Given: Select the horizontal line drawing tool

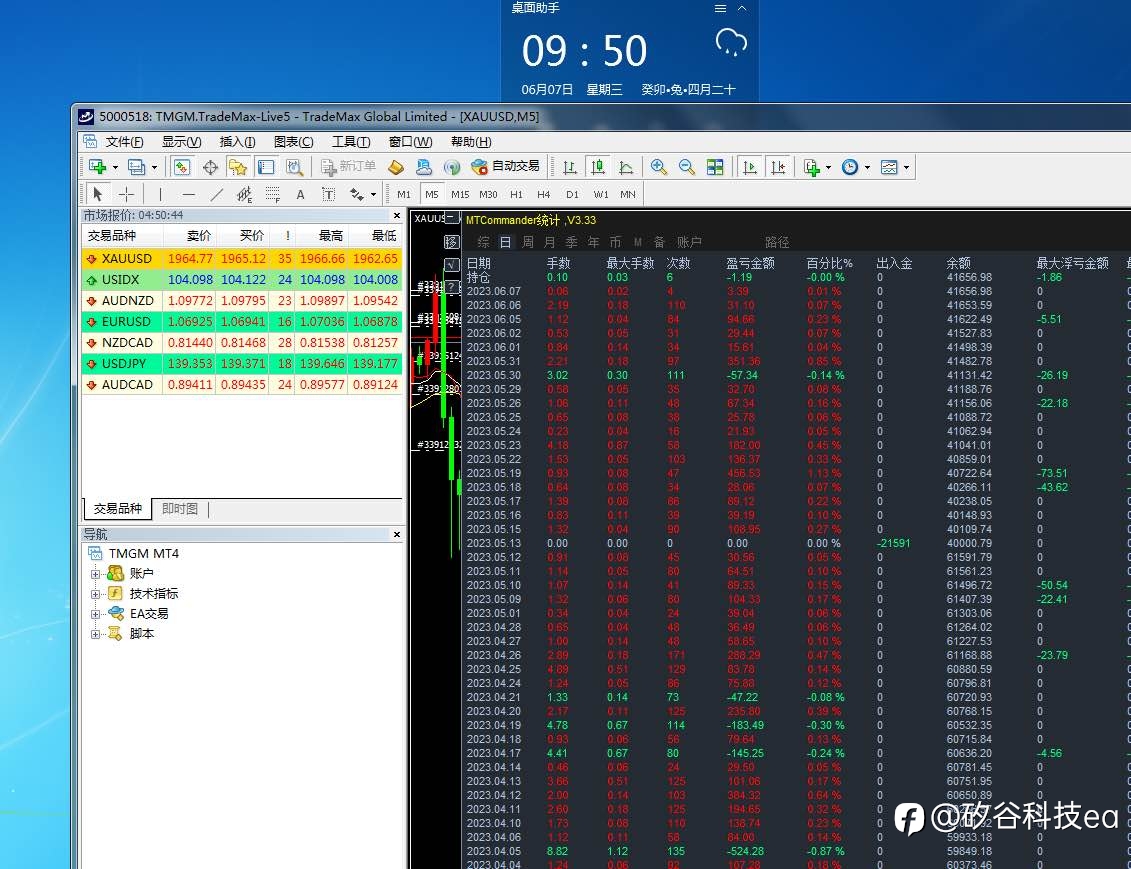Looking at the screenshot, I should point(188,194).
